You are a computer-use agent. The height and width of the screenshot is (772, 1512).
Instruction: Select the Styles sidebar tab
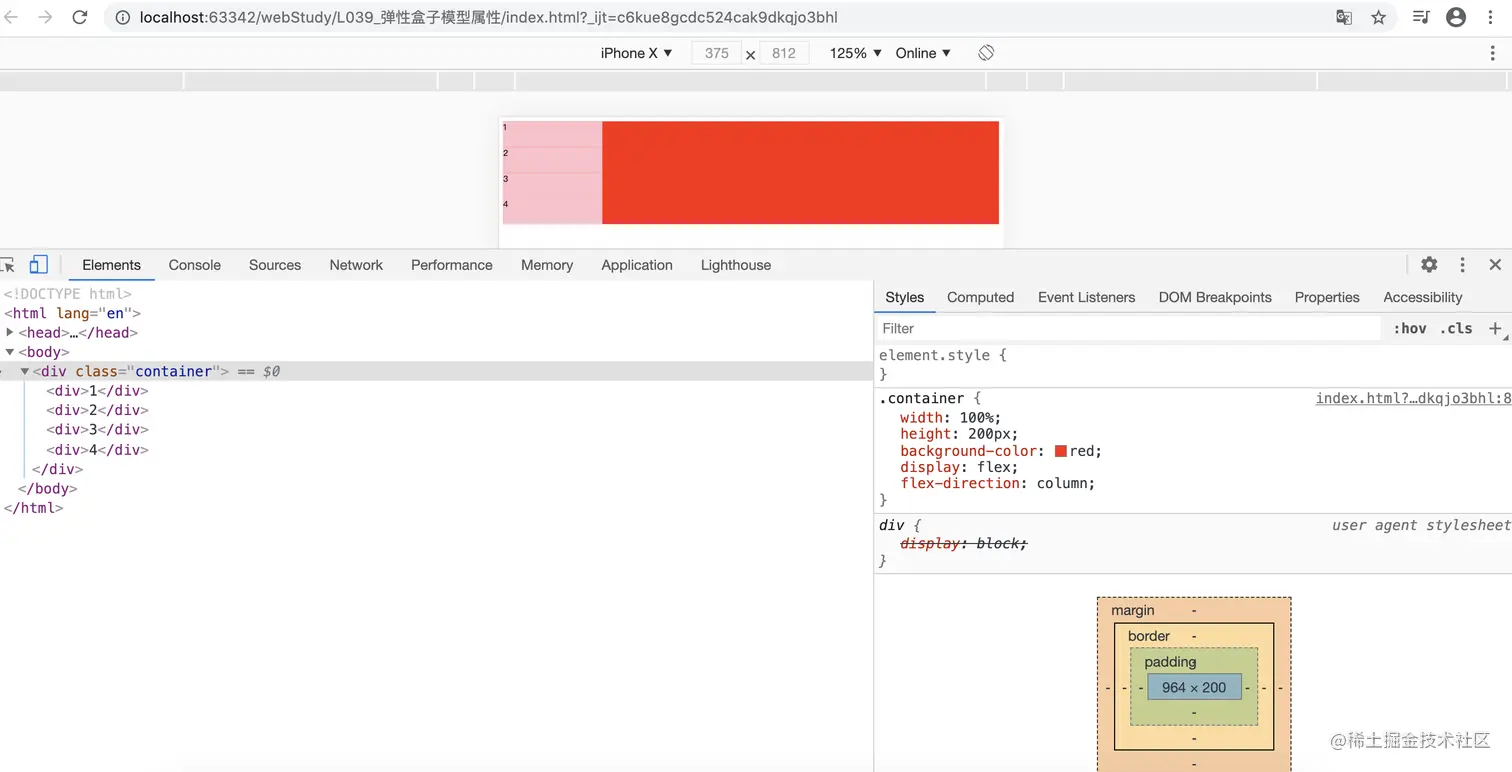(x=905, y=297)
